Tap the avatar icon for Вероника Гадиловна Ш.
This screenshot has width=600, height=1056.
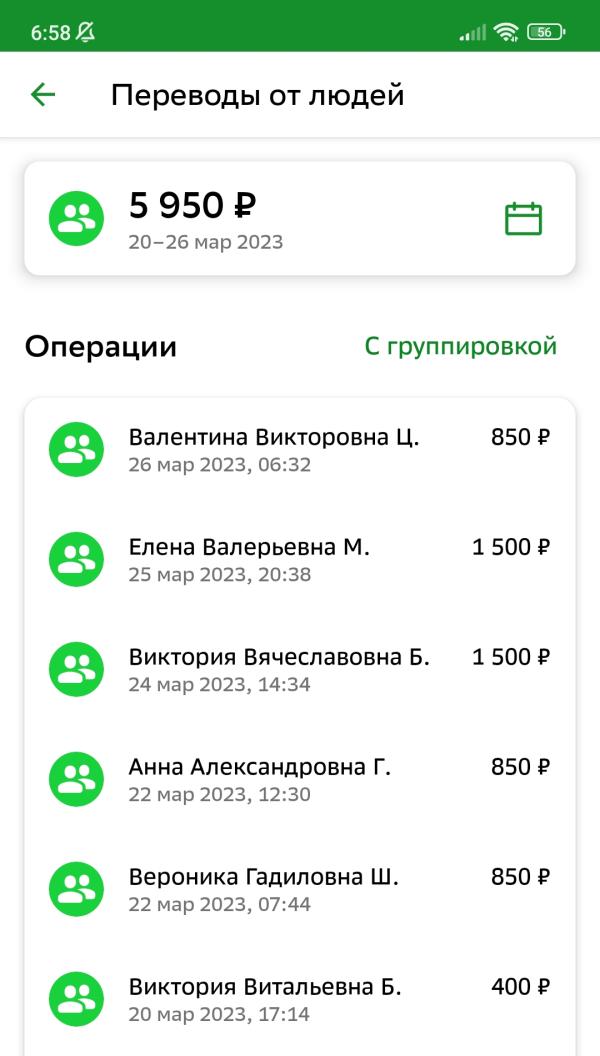click(76, 889)
